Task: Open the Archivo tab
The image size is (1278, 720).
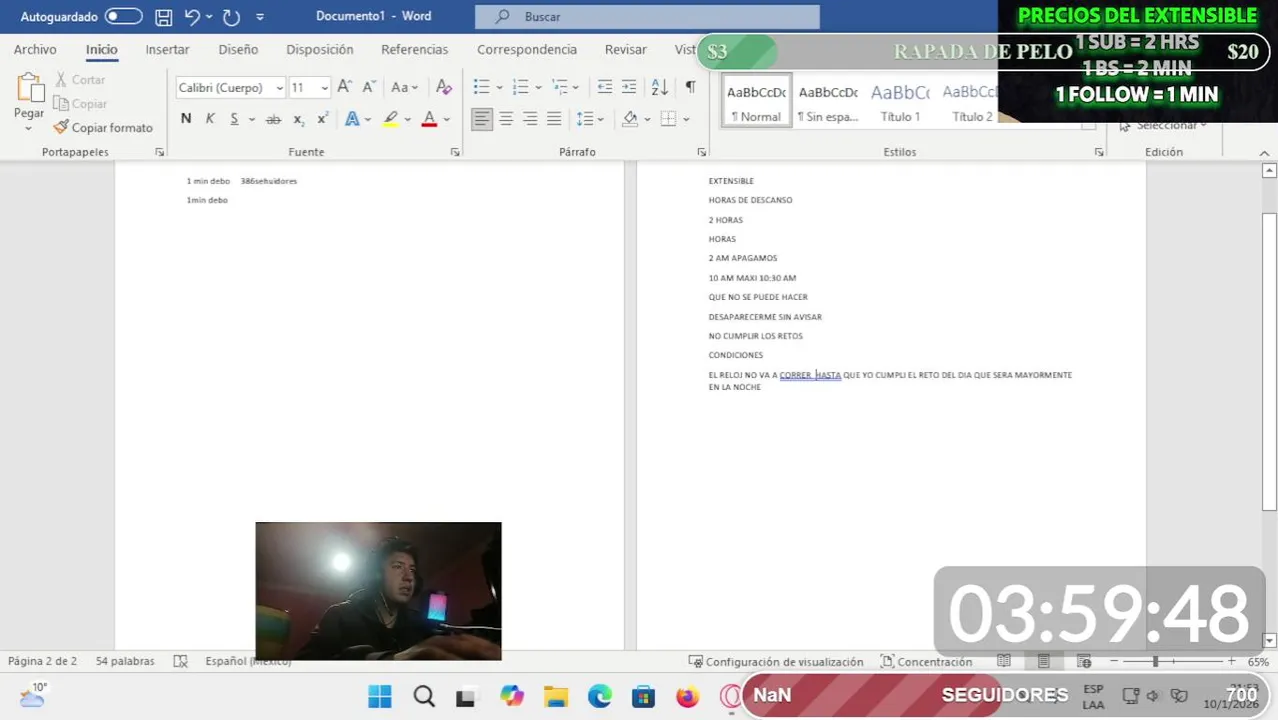Action: 35,49
